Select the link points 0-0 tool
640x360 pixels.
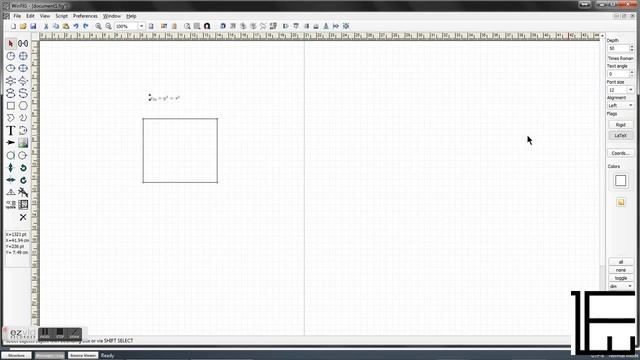click(23, 43)
